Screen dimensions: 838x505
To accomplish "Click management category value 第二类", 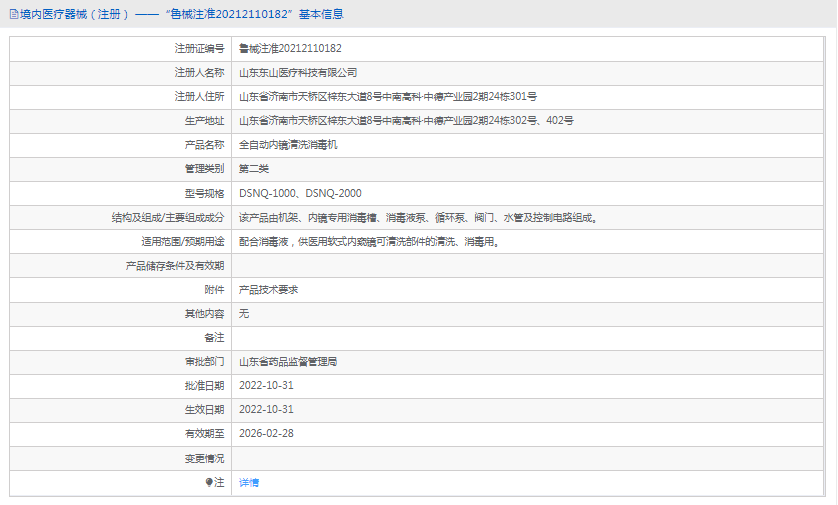I will click(254, 169).
